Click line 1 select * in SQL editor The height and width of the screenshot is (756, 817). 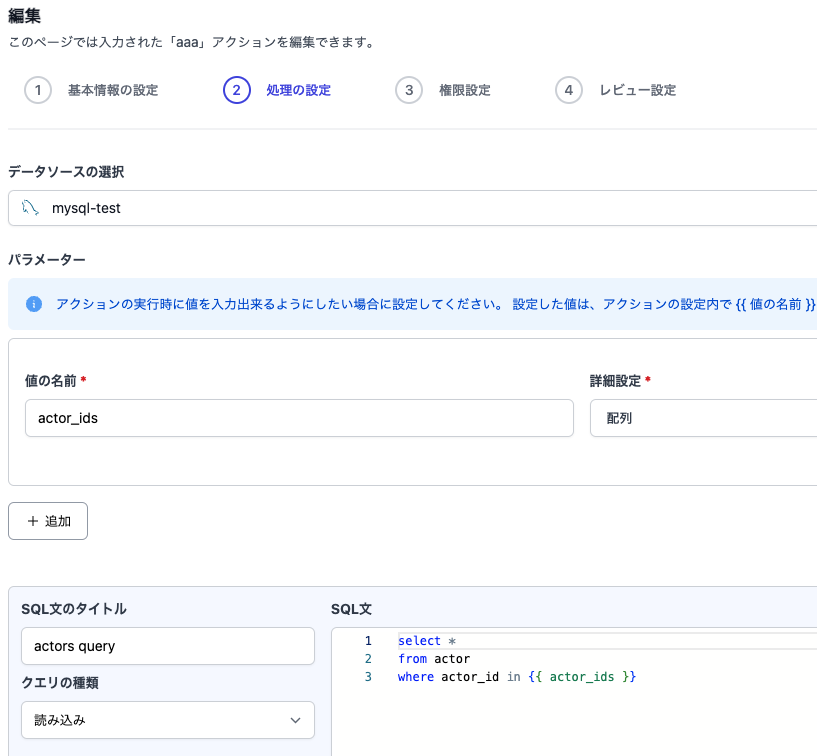tap(427, 641)
